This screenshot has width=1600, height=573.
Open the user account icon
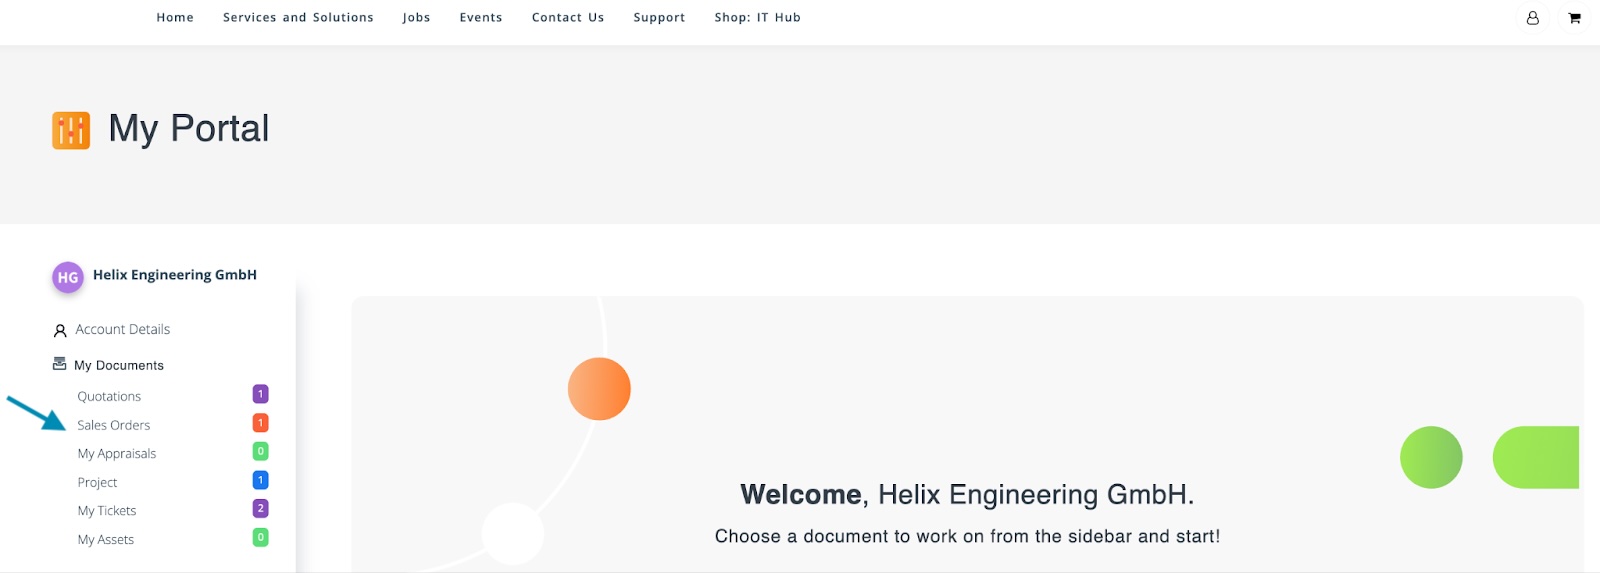1532,18
